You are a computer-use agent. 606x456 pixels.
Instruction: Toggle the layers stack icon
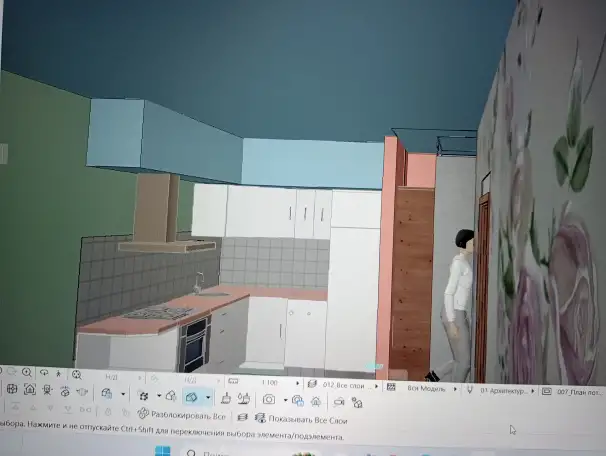click(242, 417)
